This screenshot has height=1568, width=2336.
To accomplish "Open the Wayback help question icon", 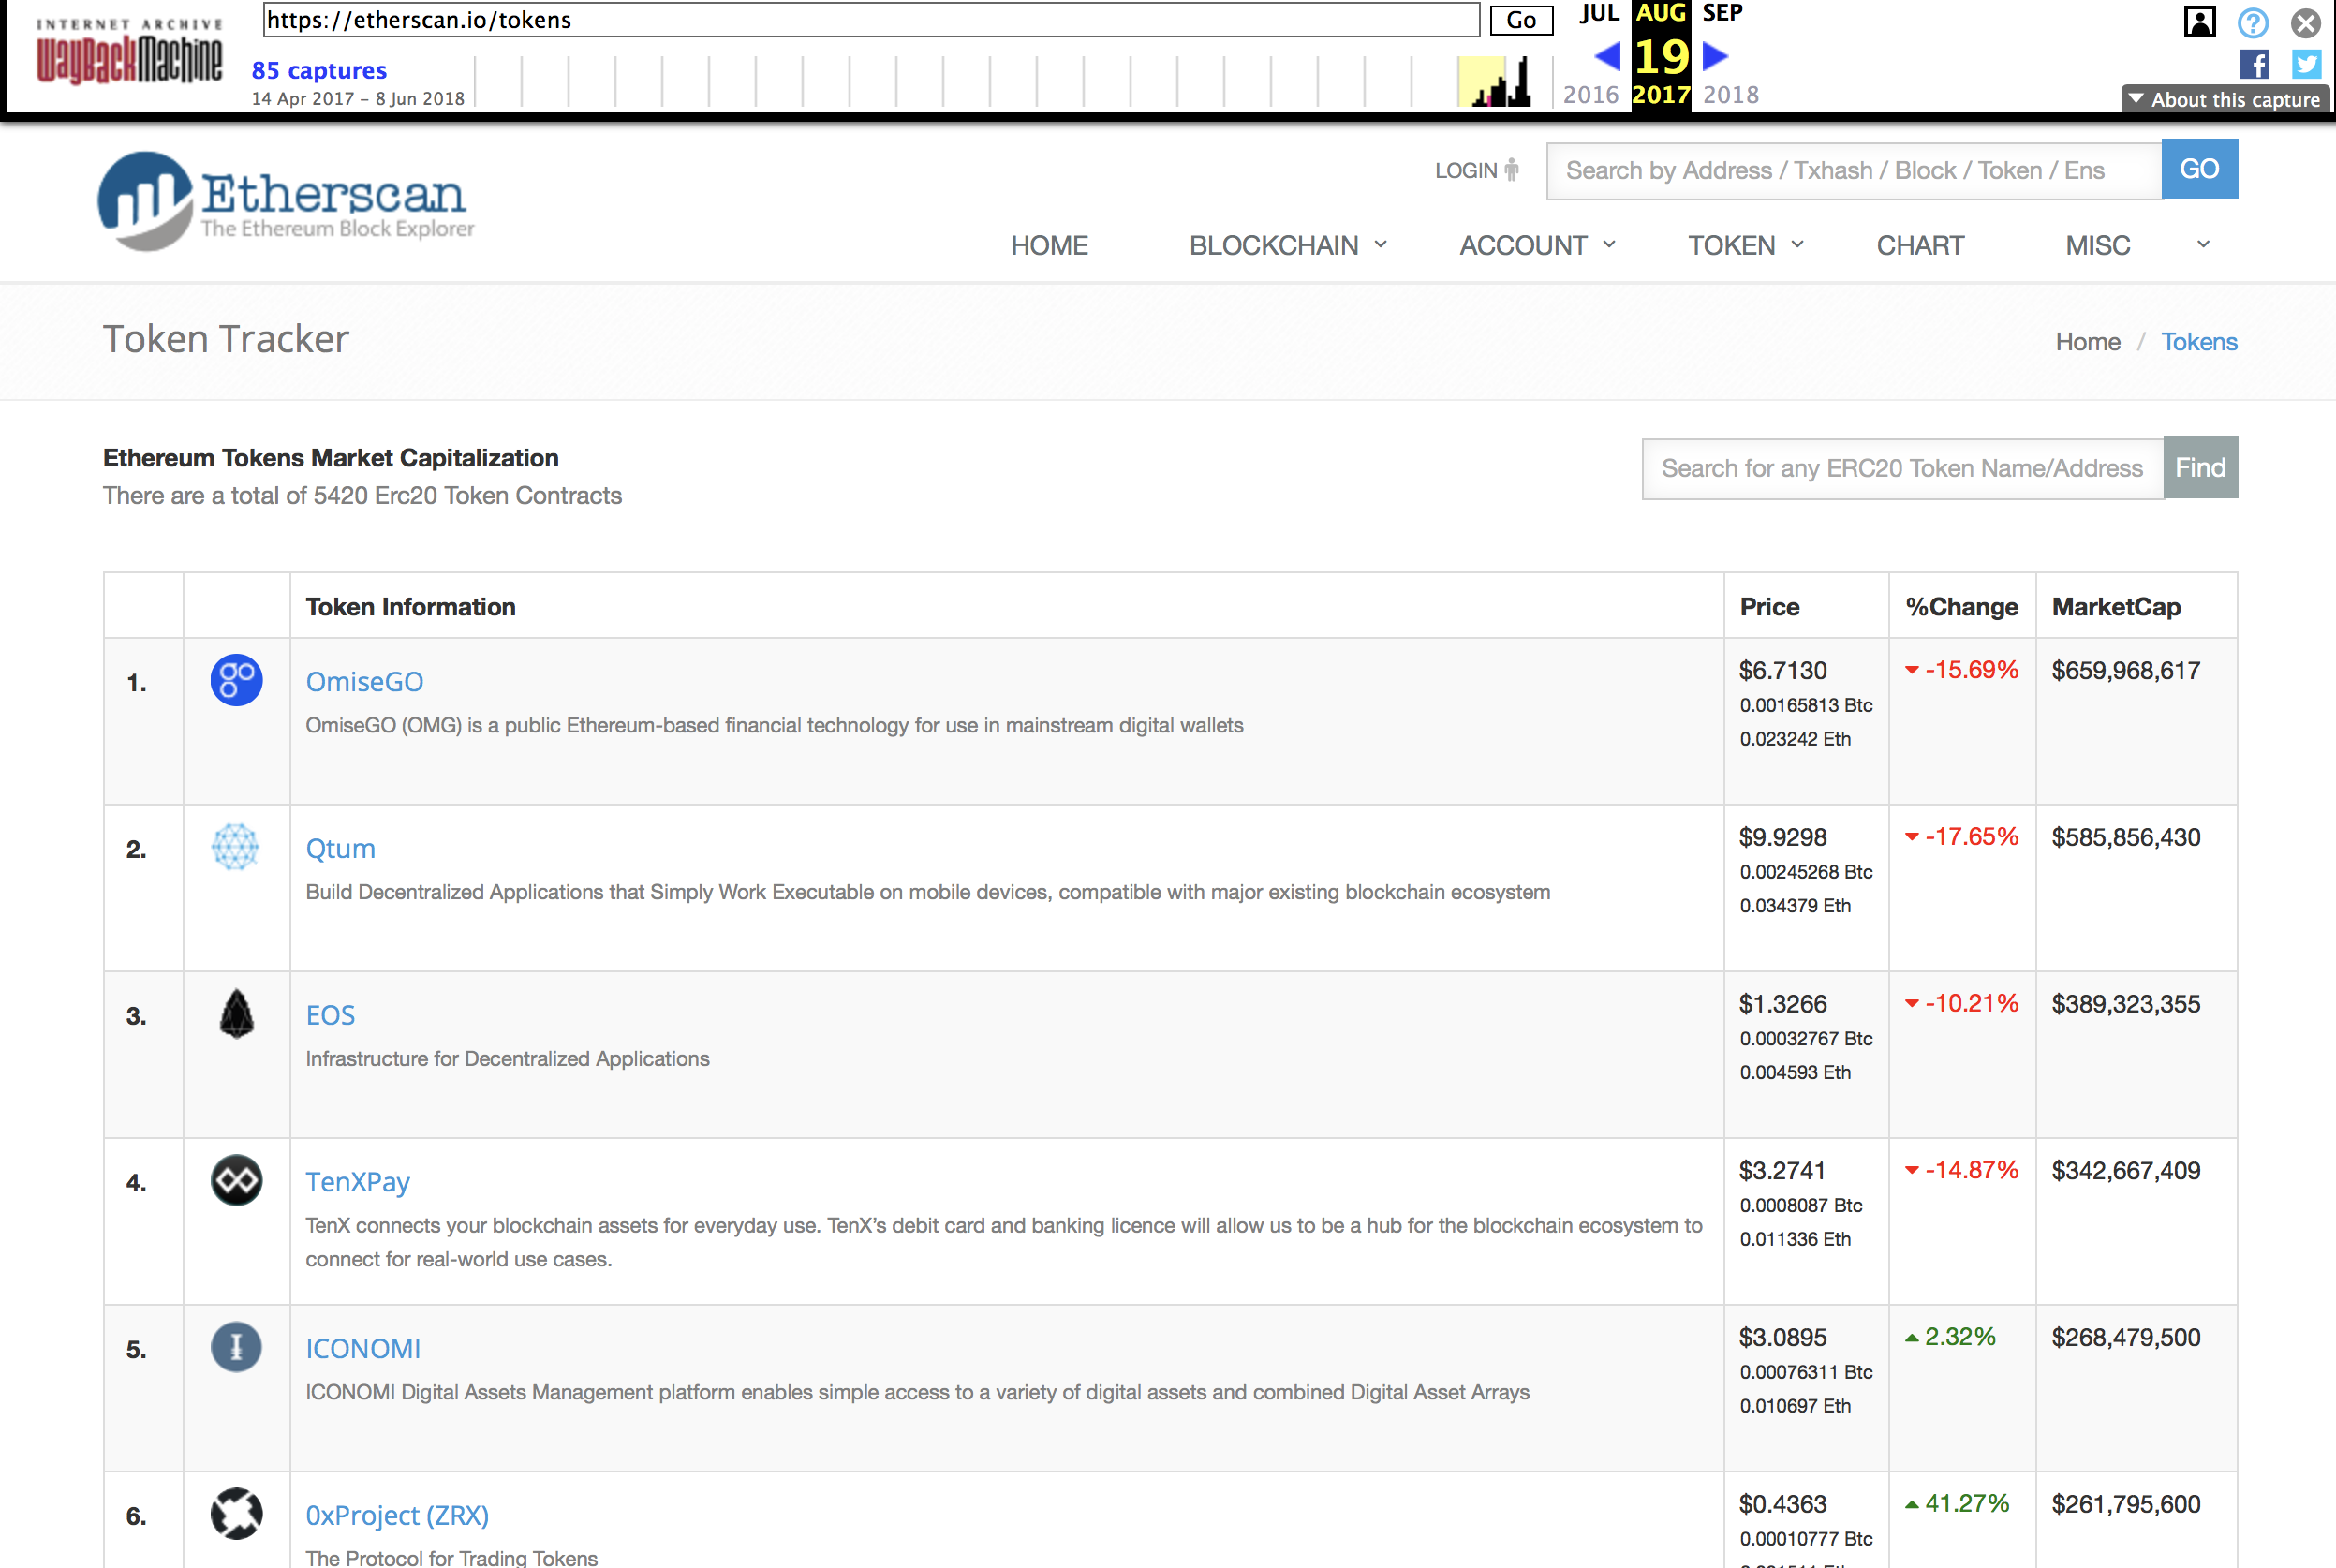I will tap(2253, 22).
